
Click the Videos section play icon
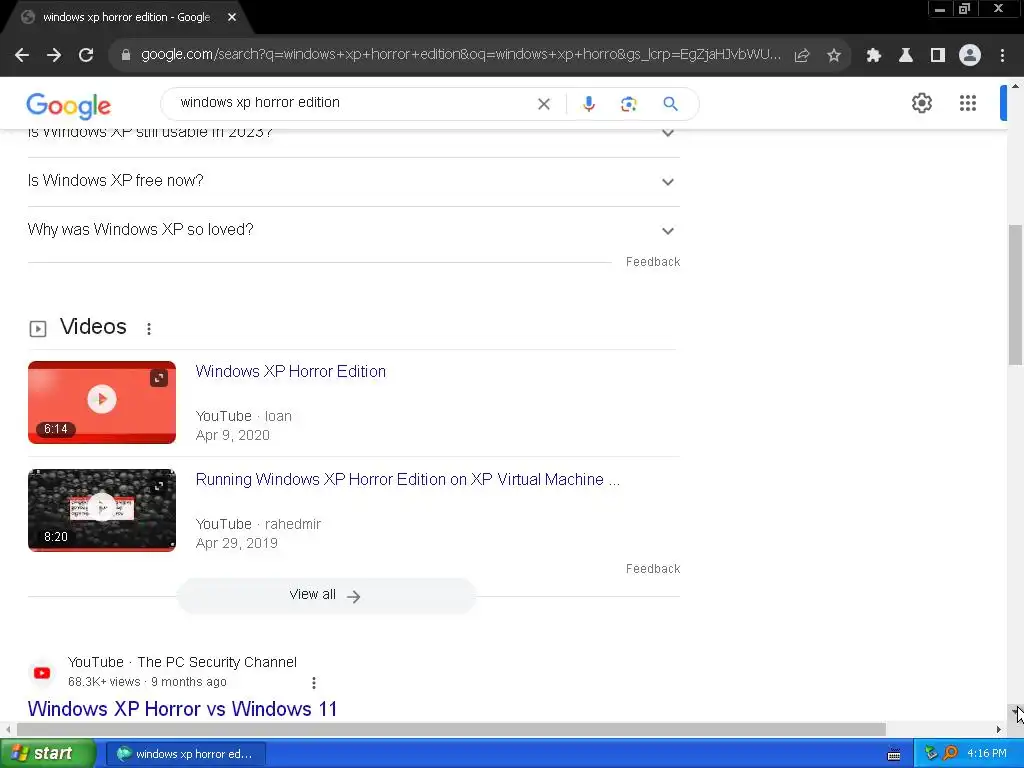pyautogui.click(x=38, y=328)
